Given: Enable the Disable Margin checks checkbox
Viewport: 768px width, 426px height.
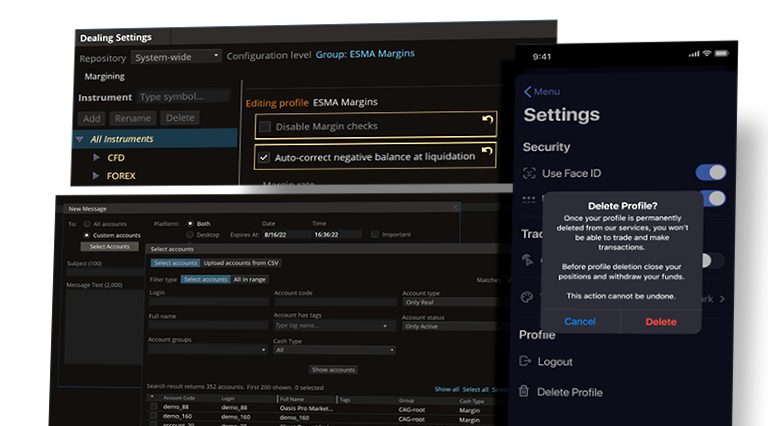Looking at the screenshot, I should pos(264,126).
